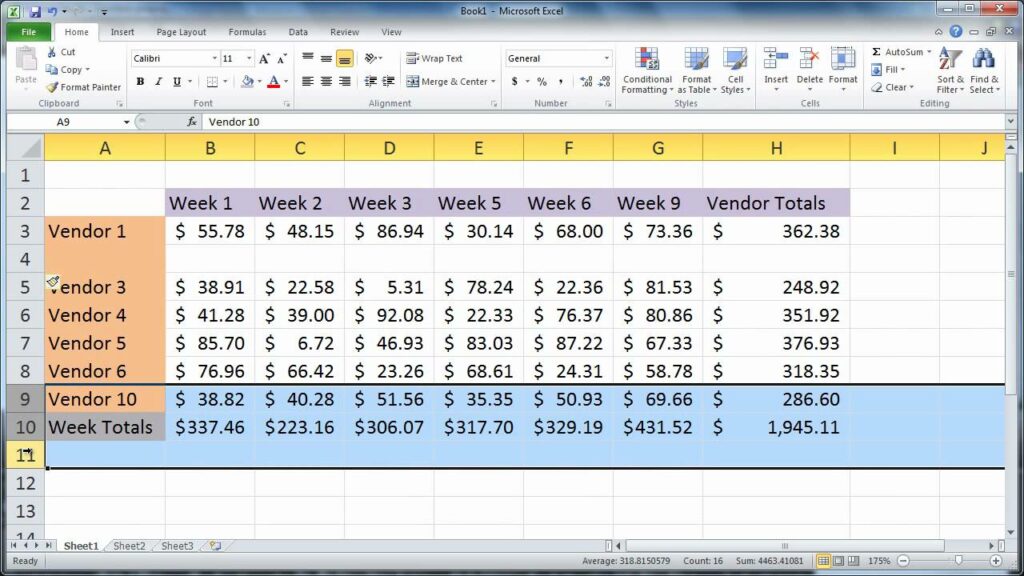Click the Insert Cells icon
The height and width of the screenshot is (576, 1024).
click(x=776, y=60)
